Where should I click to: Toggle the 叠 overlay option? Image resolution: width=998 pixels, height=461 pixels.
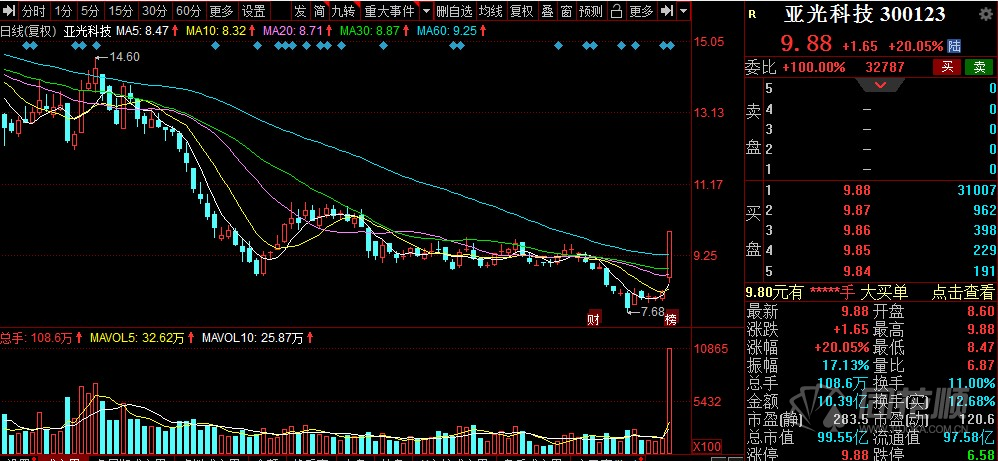click(x=546, y=11)
